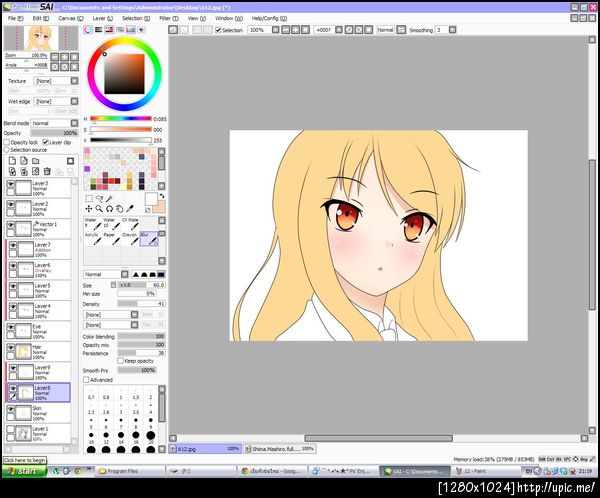Screen dimensions: 600x498
Task: Hide the Hair layer using eye icon
Action: [10, 348]
